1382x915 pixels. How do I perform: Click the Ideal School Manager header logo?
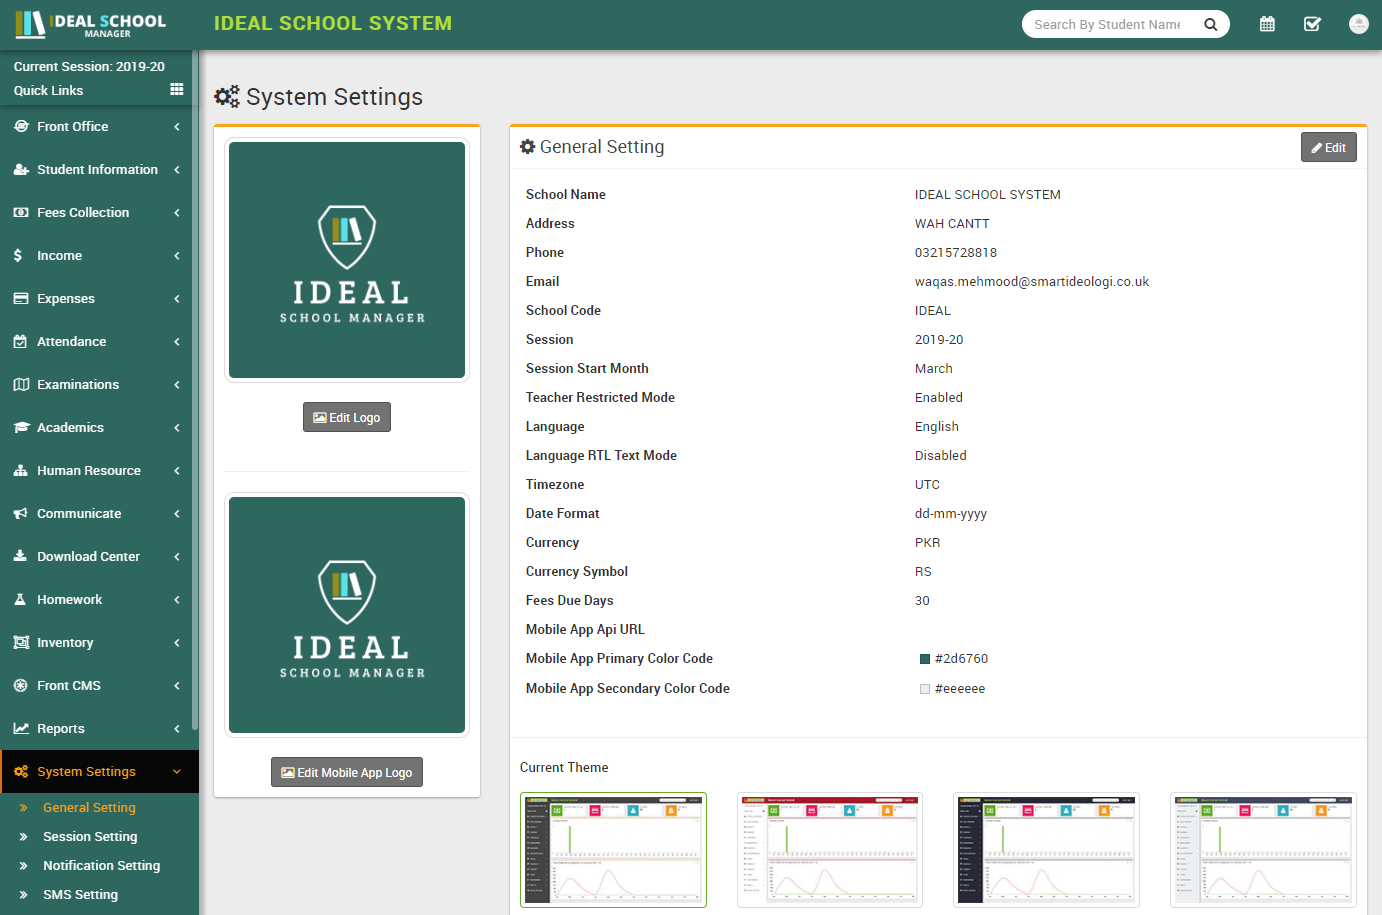click(91, 25)
